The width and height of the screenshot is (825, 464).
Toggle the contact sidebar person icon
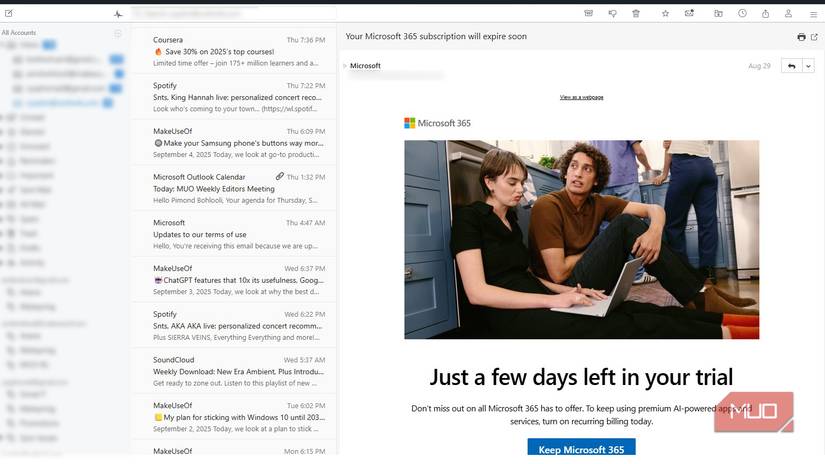pyautogui.click(x=788, y=14)
